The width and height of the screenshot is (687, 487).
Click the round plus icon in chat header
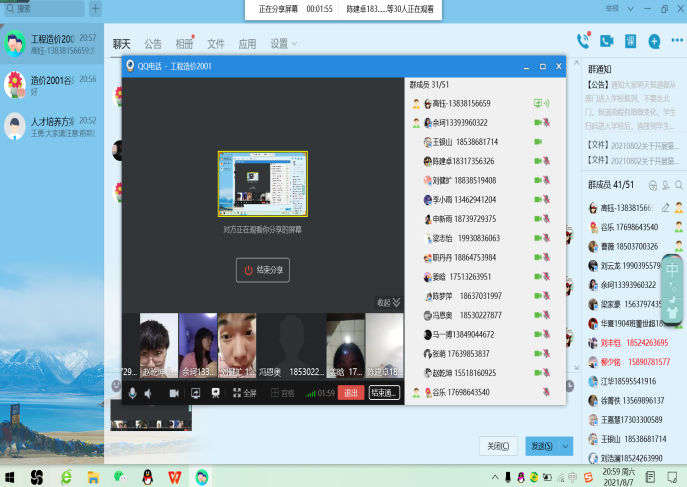pyautogui.click(x=654, y=41)
